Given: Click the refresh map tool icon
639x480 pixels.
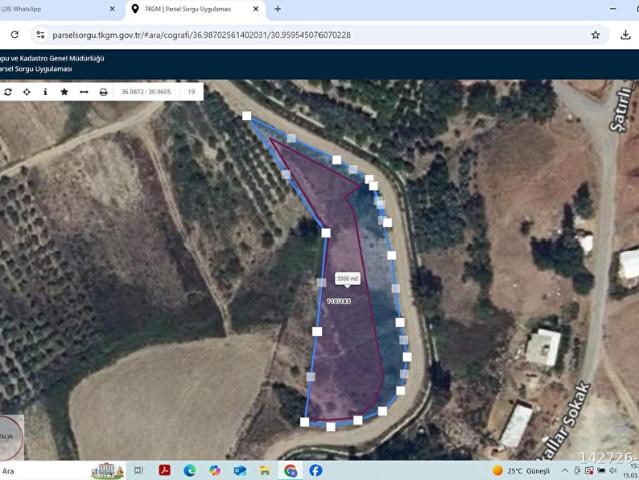Looking at the screenshot, I should click(x=8, y=91).
